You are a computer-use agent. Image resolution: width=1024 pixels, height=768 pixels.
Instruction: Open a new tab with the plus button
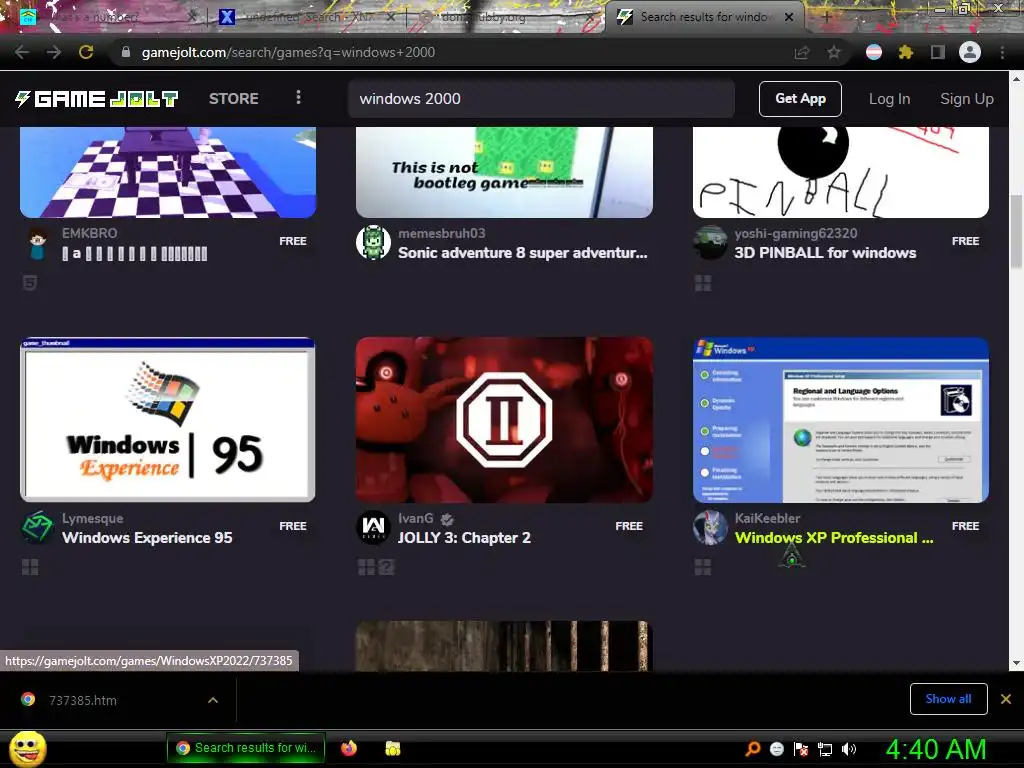click(x=827, y=17)
